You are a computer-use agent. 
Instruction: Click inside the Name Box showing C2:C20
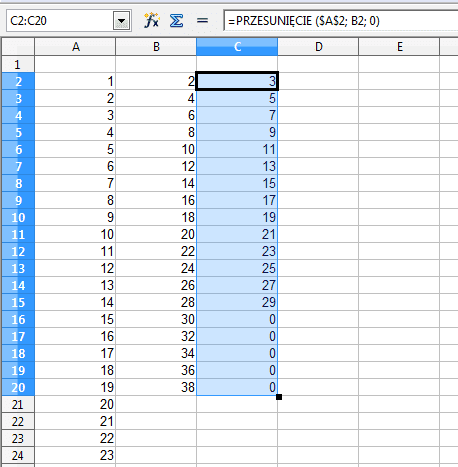[60, 21]
